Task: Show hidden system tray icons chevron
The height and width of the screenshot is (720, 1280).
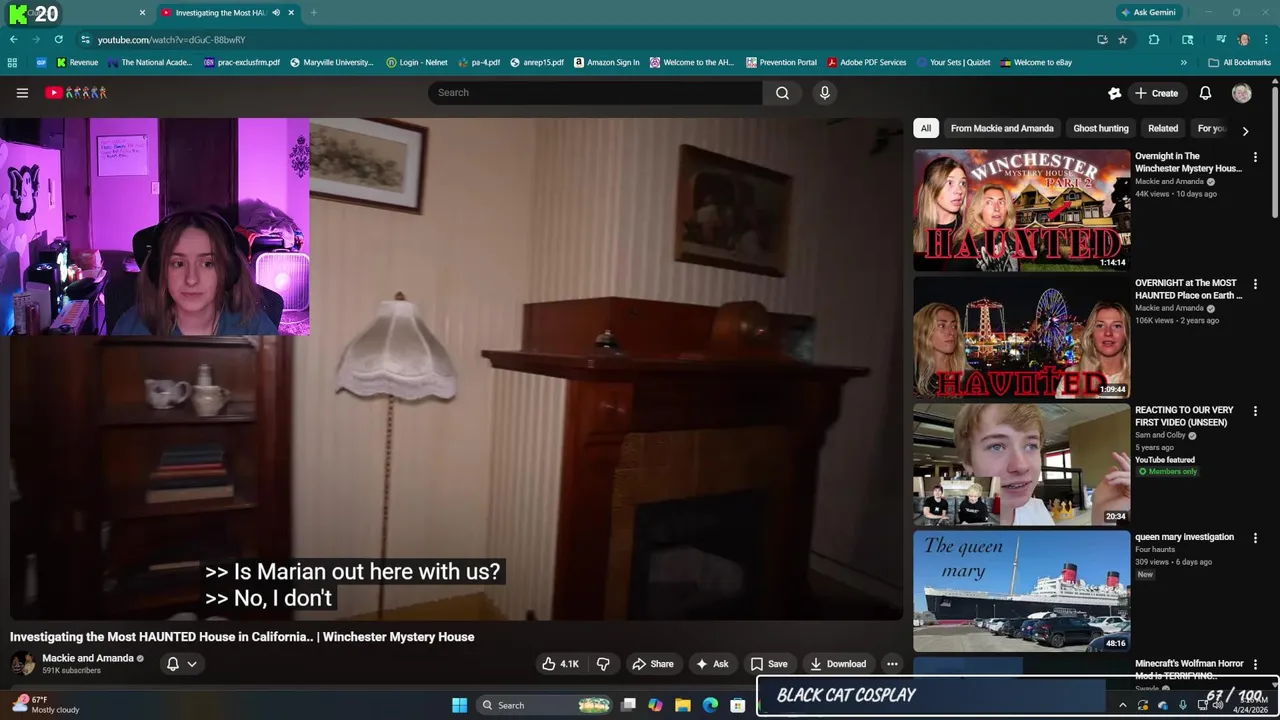Action: pos(1122,705)
